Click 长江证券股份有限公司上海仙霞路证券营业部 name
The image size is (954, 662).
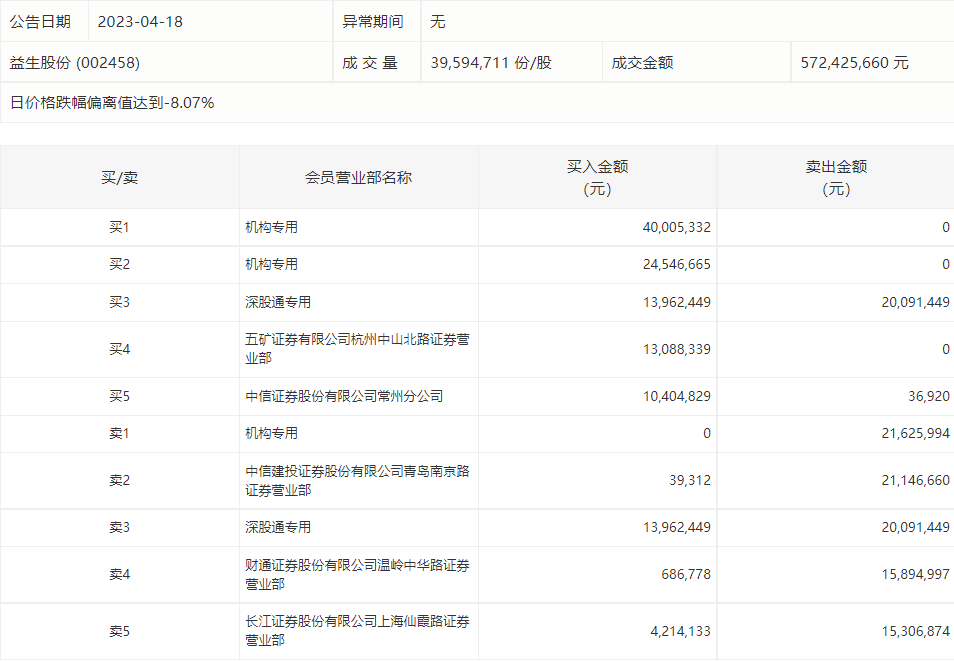click(357, 631)
